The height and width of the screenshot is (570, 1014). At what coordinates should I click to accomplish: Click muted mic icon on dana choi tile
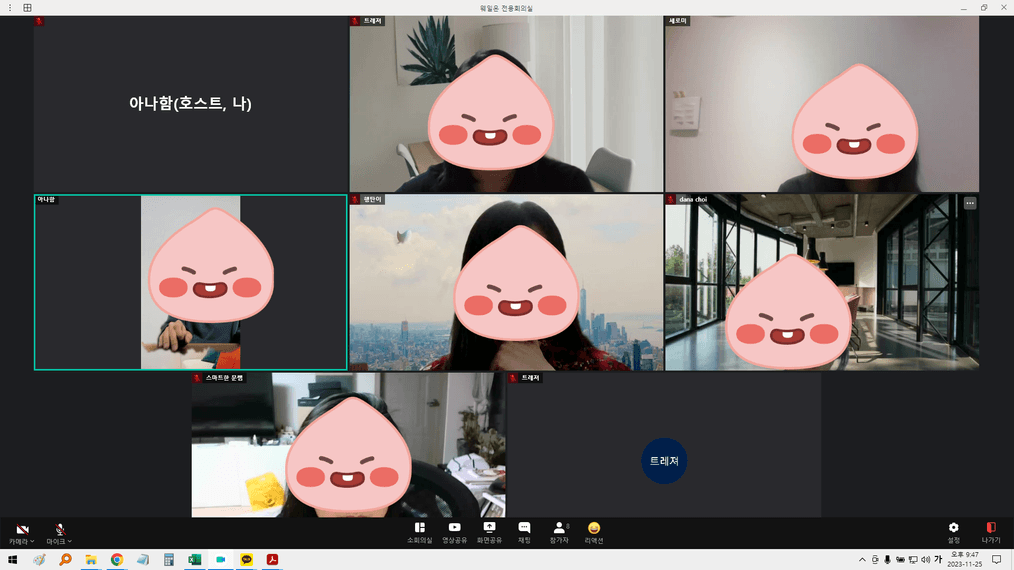(x=671, y=199)
